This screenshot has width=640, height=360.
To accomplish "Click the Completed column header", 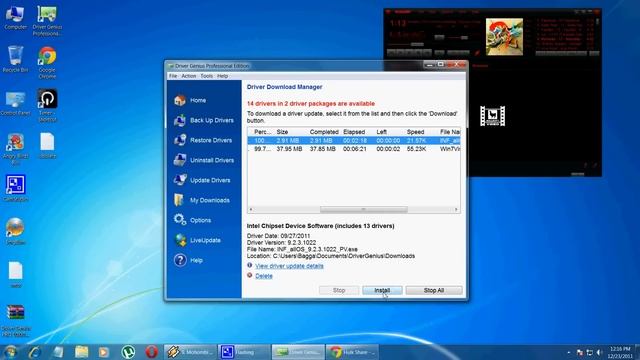I will 324,132.
